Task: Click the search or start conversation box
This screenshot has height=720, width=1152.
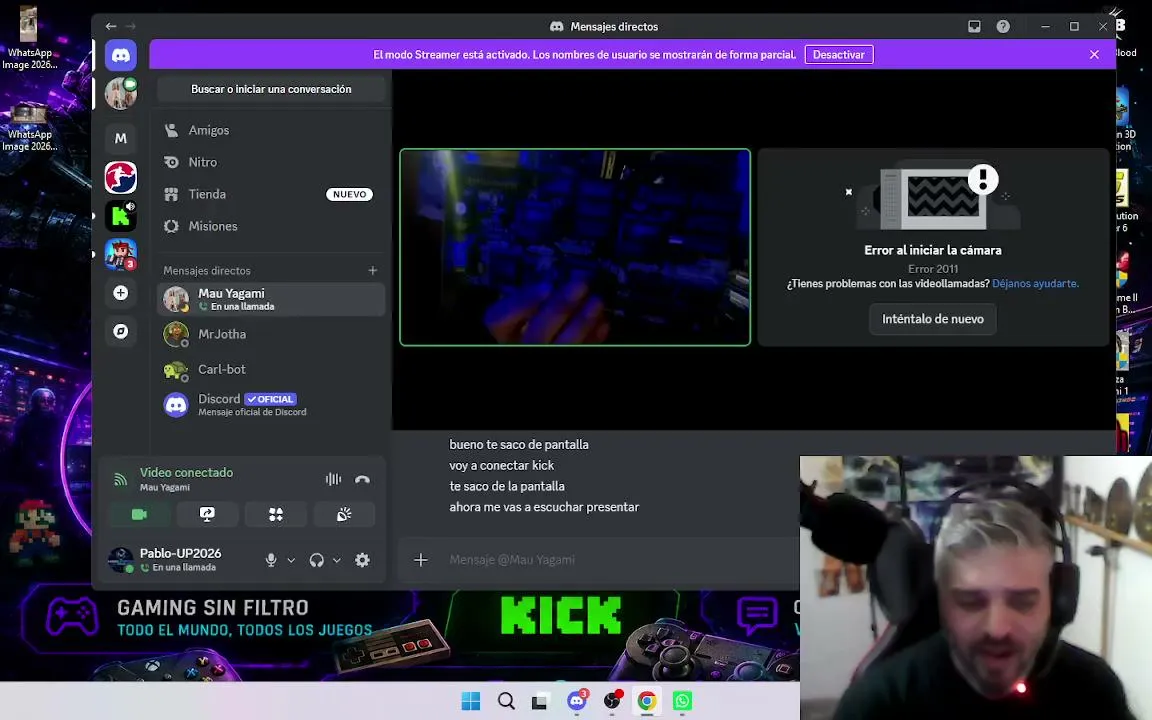Action: [271, 89]
